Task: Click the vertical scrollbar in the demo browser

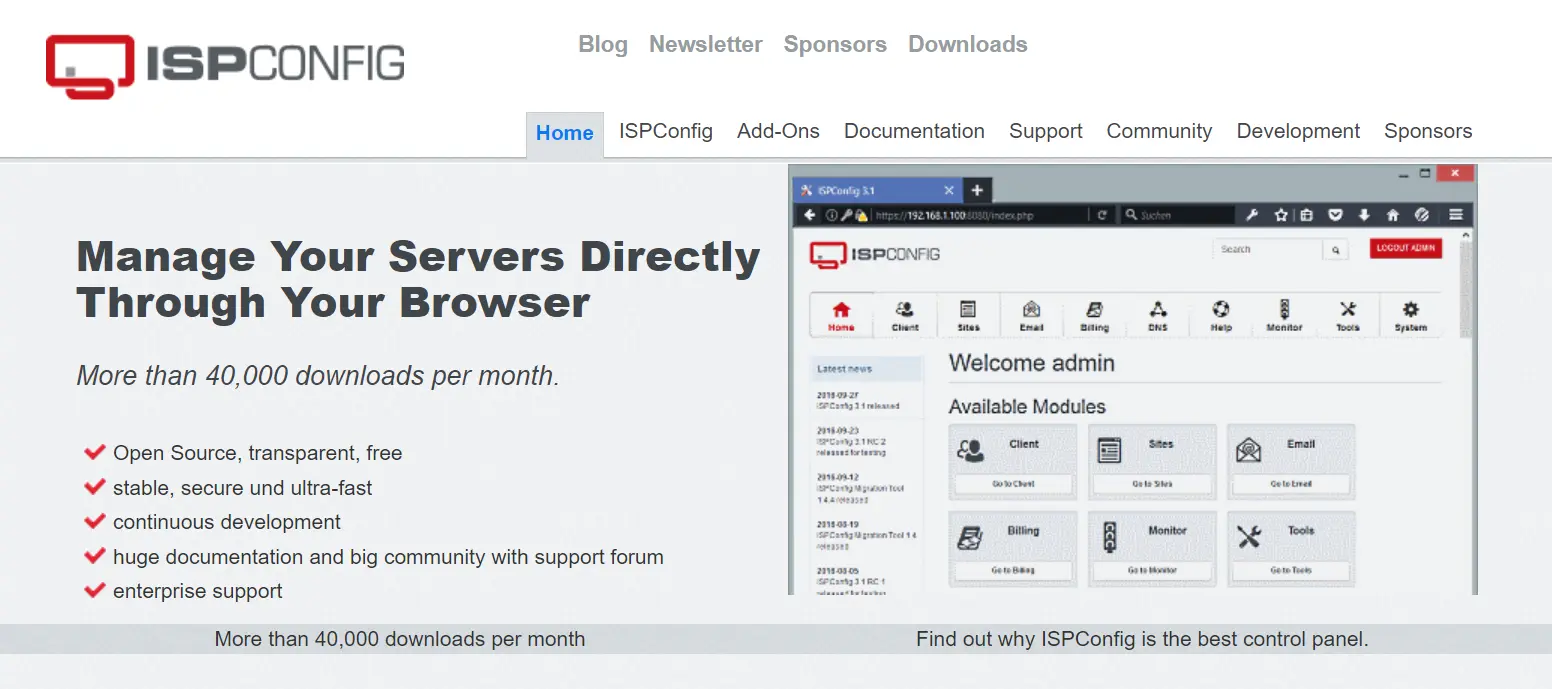Action: (1465, 290)
